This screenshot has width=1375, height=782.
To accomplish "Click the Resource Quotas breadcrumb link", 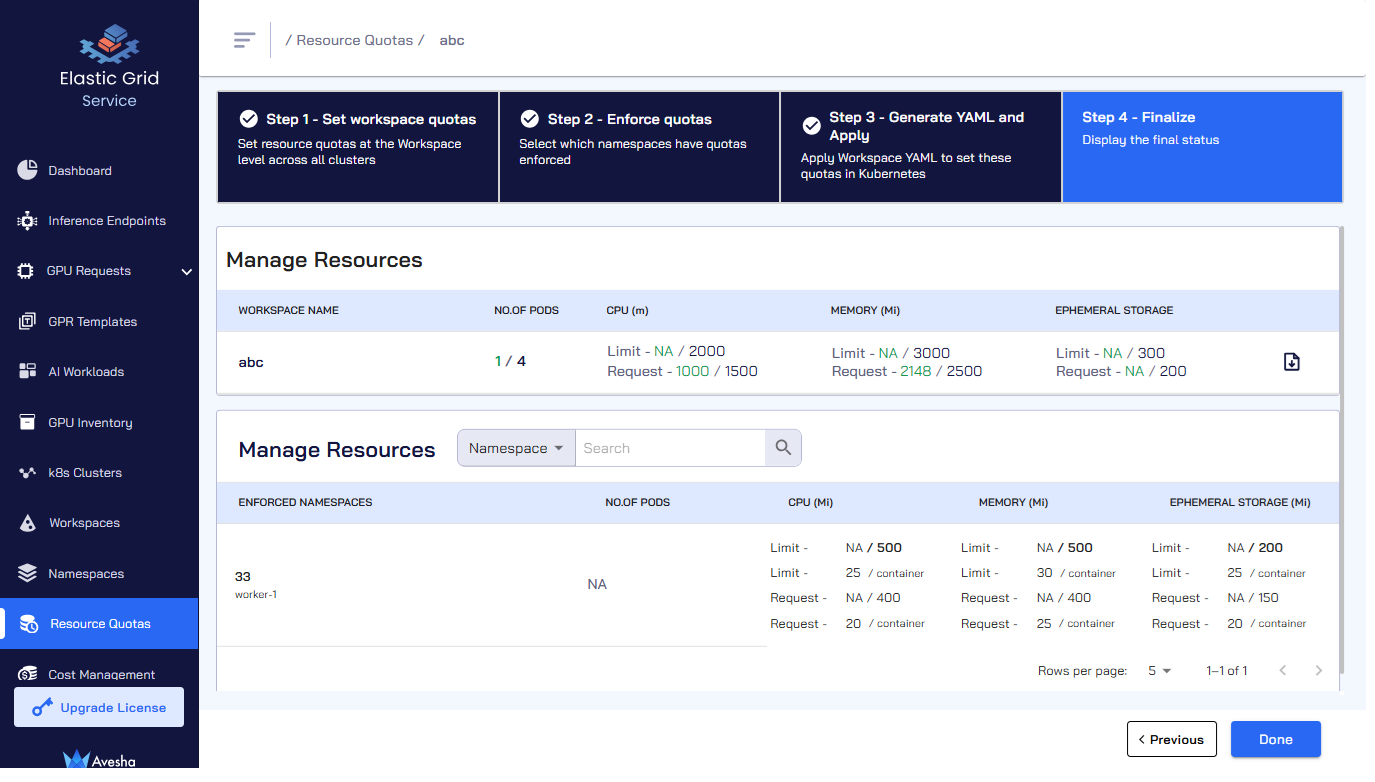I will coord(354,41).
